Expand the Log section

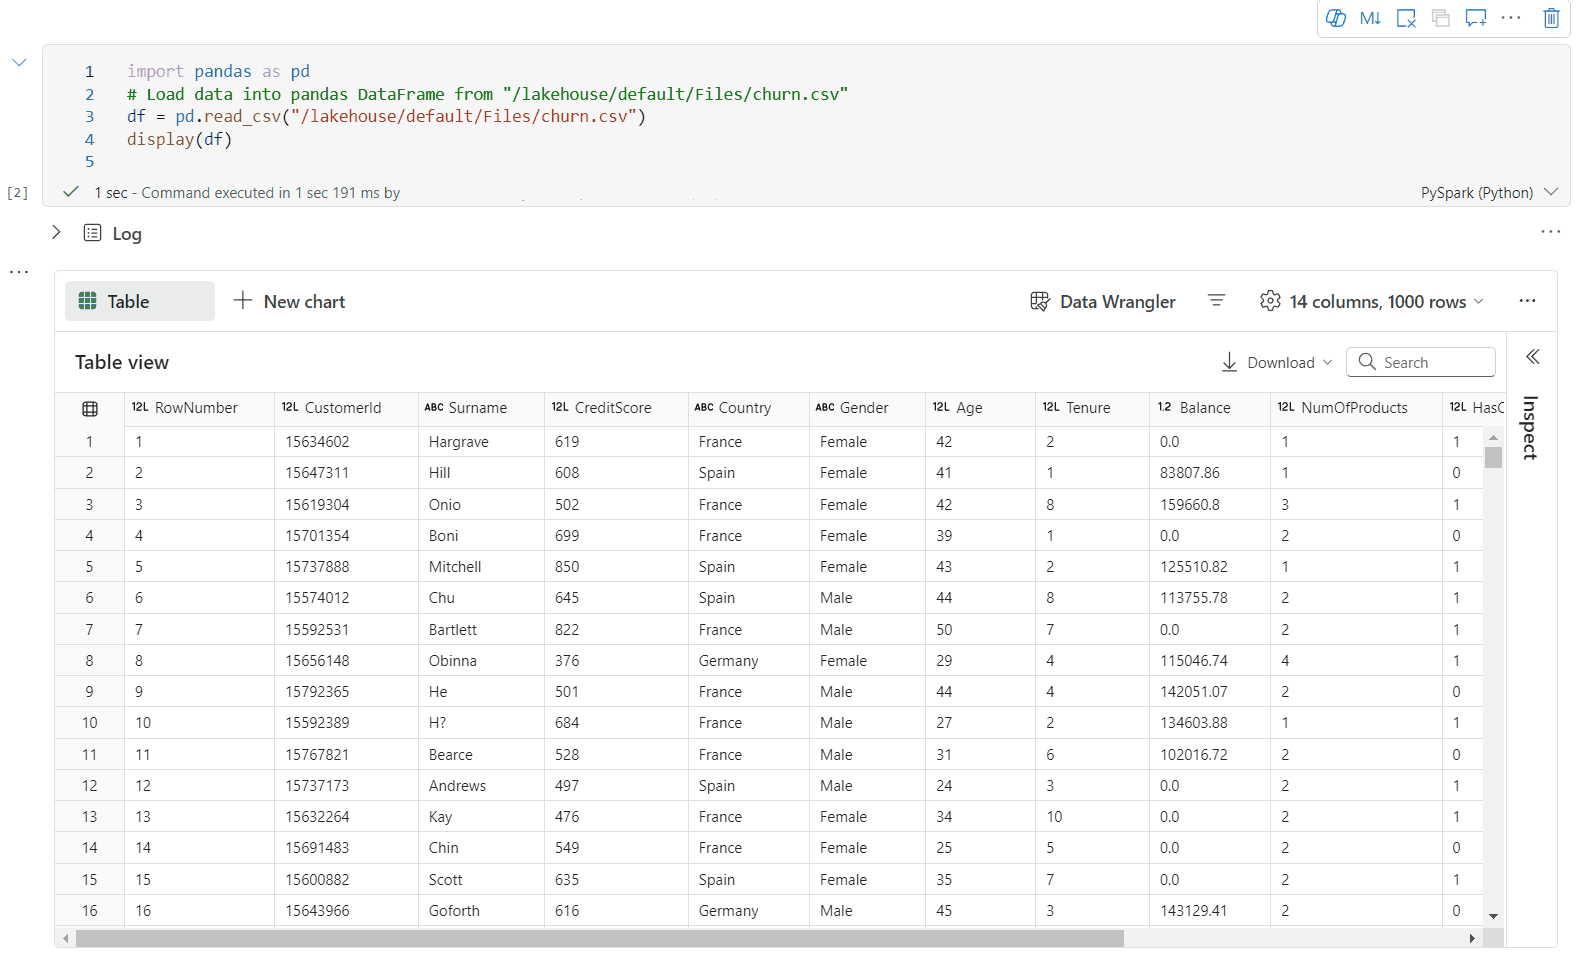point(56,232)
